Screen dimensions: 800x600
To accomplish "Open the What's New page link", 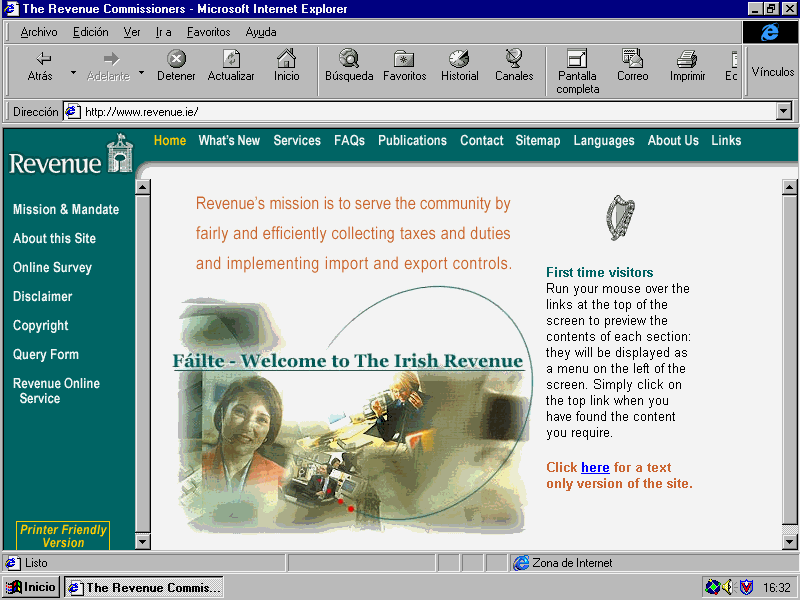I will coord(229,140).
